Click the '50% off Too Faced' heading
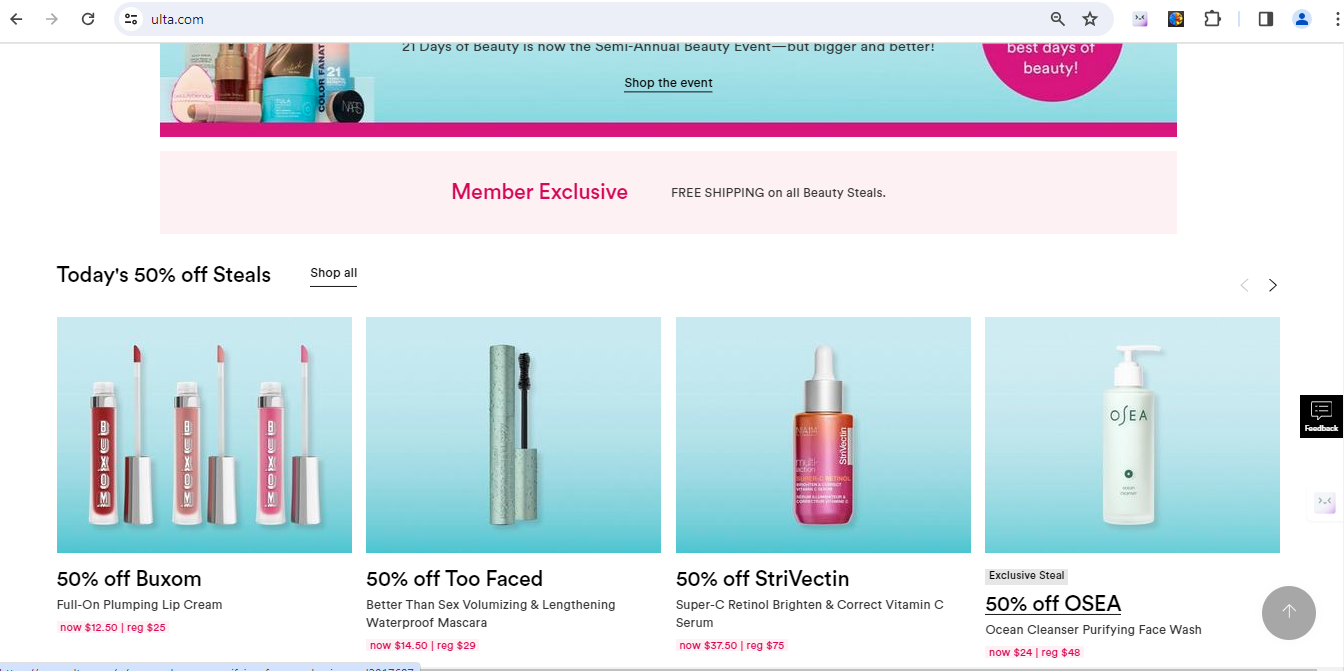 pos(454,579)
